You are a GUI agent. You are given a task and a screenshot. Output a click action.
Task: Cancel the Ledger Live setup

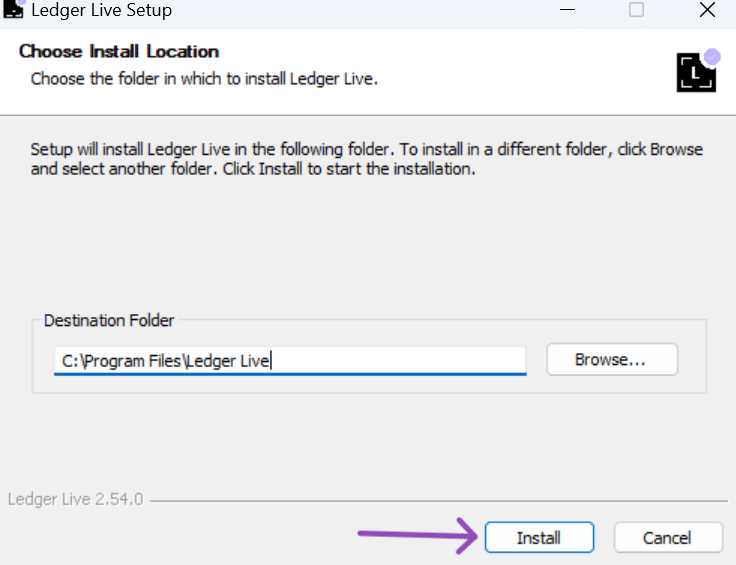(x=668, y=537)
